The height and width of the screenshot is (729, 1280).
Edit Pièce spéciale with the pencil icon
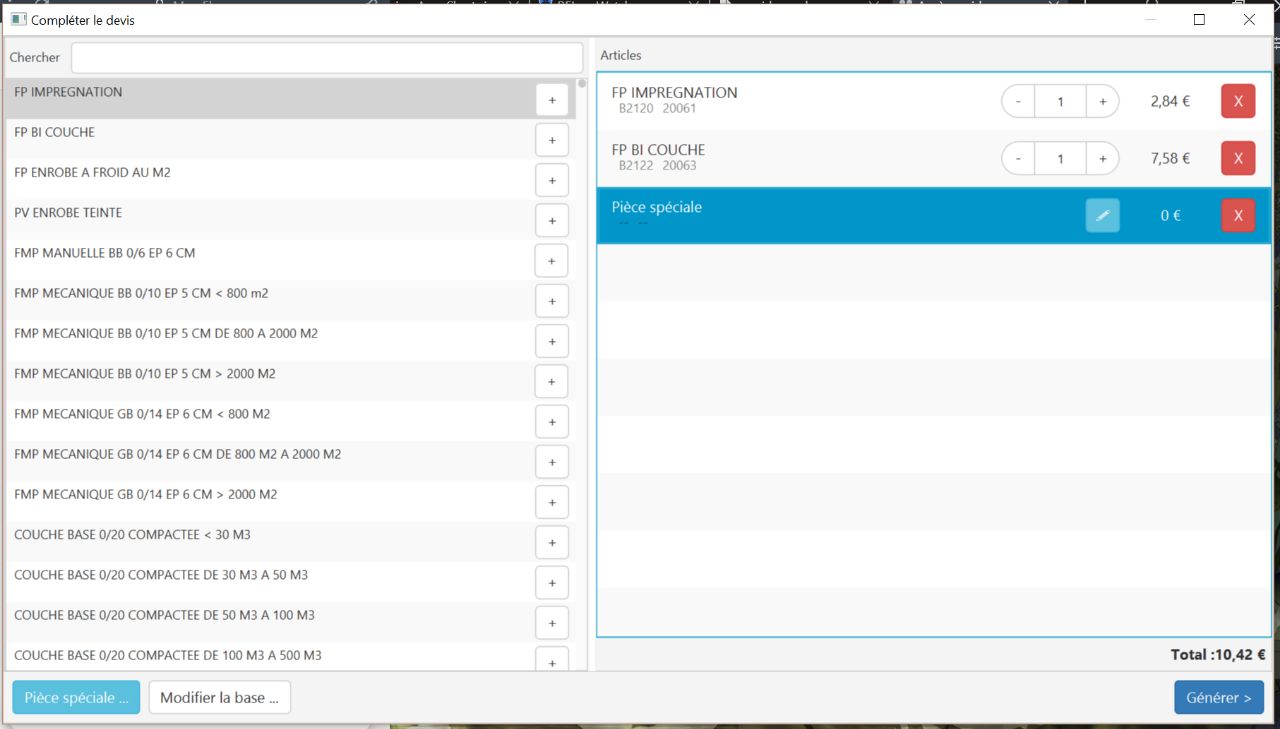[x=1102, y=215]
